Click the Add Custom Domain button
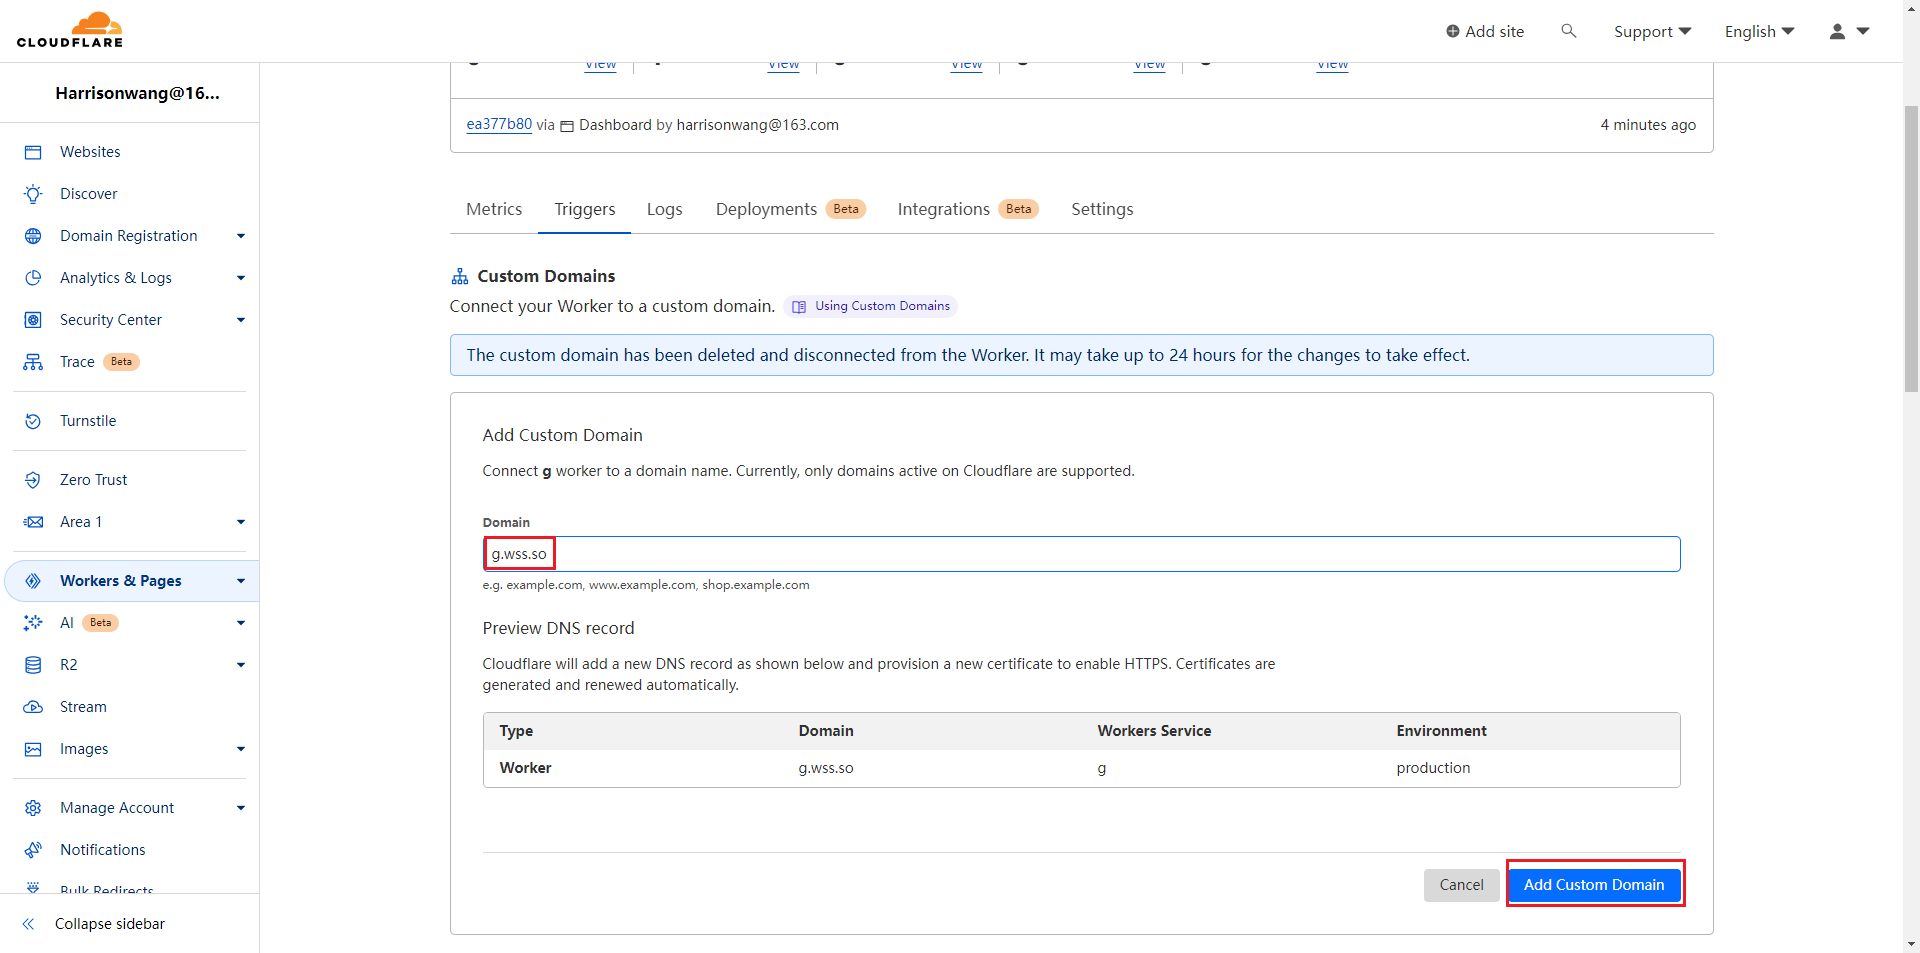Viewport: 1920px width, 953px height. point(1594,885)
